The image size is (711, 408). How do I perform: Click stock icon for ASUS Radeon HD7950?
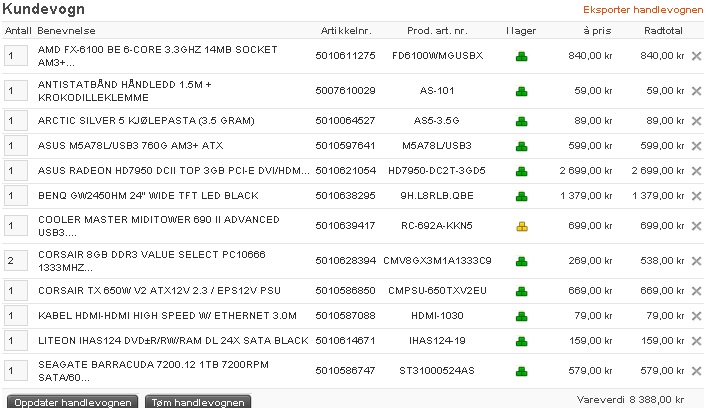[x=521, y=171]
